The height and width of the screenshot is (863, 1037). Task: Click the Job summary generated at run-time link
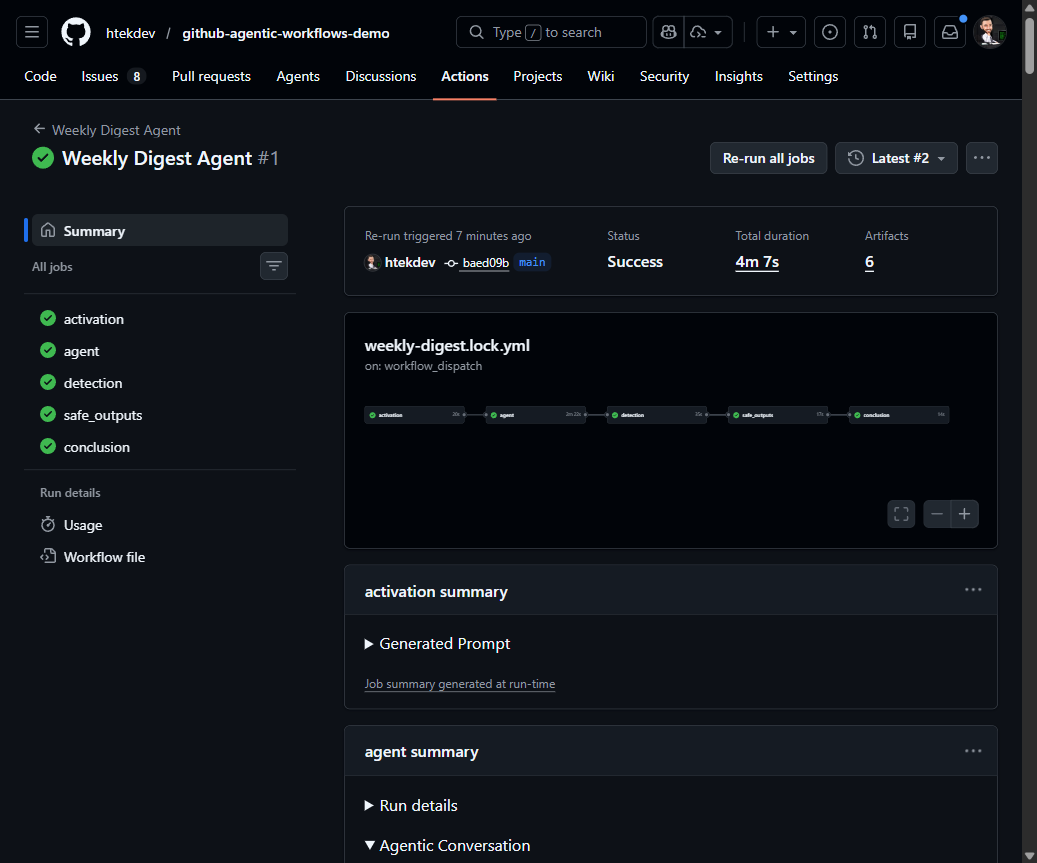coord(459,683)
